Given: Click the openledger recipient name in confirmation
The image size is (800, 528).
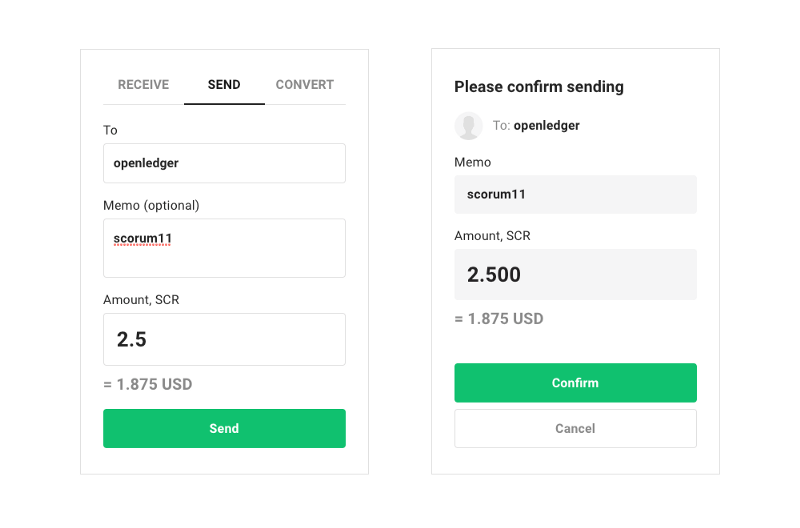Looking at the screenshot, I should (x=546, y=125).
